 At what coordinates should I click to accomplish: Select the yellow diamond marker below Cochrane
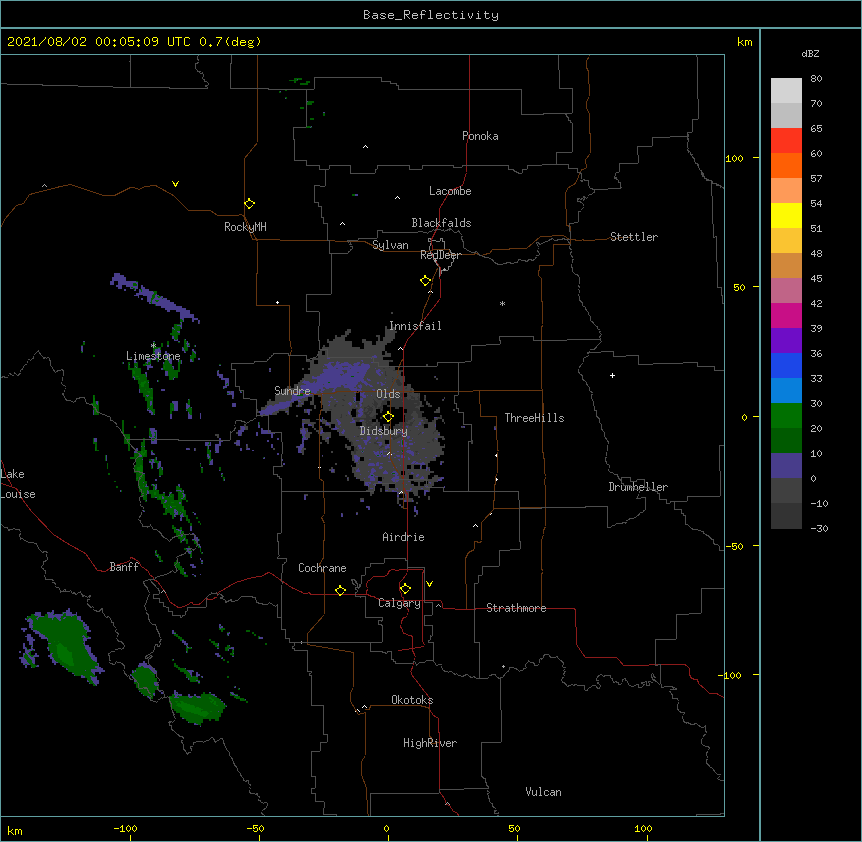point(340,590)
